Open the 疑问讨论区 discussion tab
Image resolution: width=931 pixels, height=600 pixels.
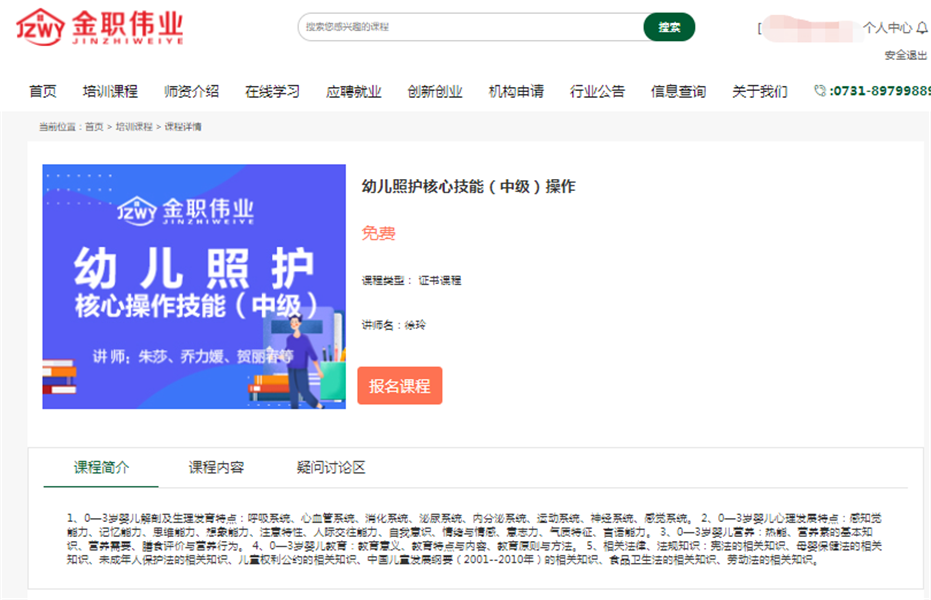[331, 467]
